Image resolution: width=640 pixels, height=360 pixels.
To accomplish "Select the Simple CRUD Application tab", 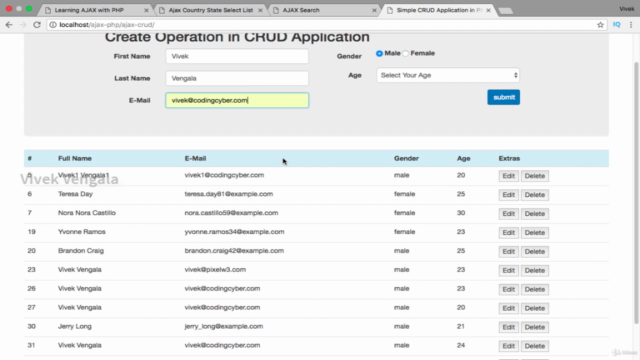I will click(x=439, y=10).
